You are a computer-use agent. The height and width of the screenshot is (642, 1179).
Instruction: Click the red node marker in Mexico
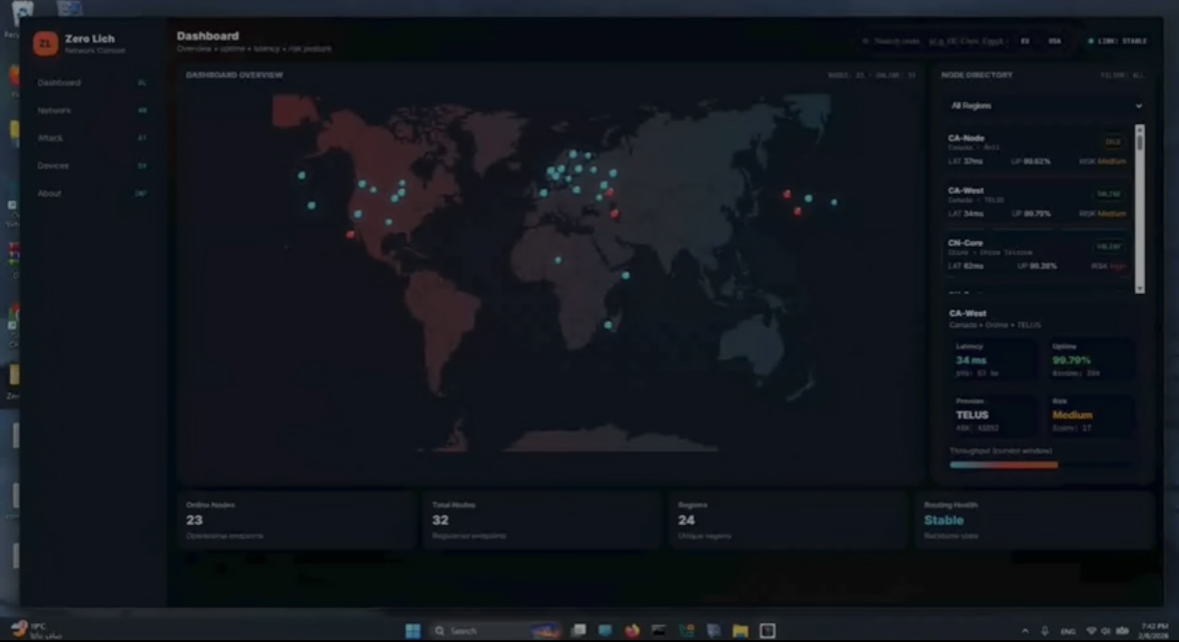(x=350, y=235)
